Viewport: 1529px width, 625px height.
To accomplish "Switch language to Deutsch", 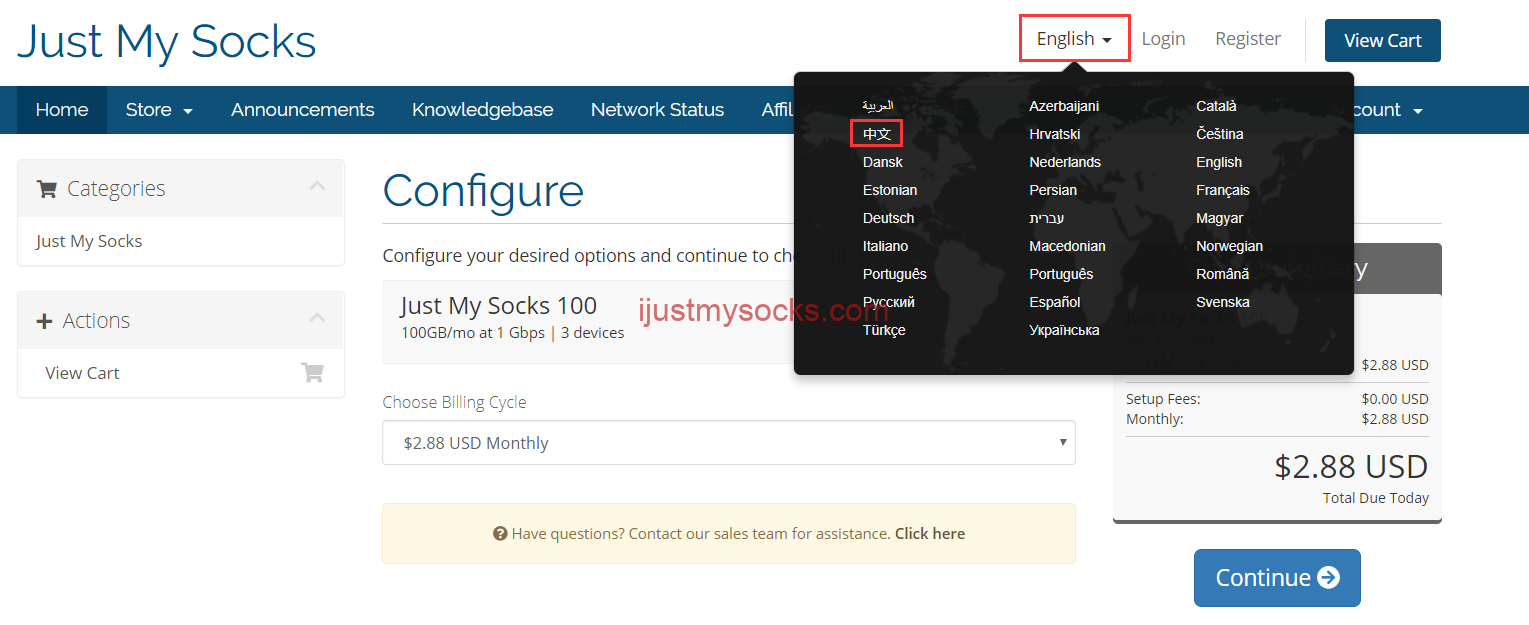I will pos(888,218).
